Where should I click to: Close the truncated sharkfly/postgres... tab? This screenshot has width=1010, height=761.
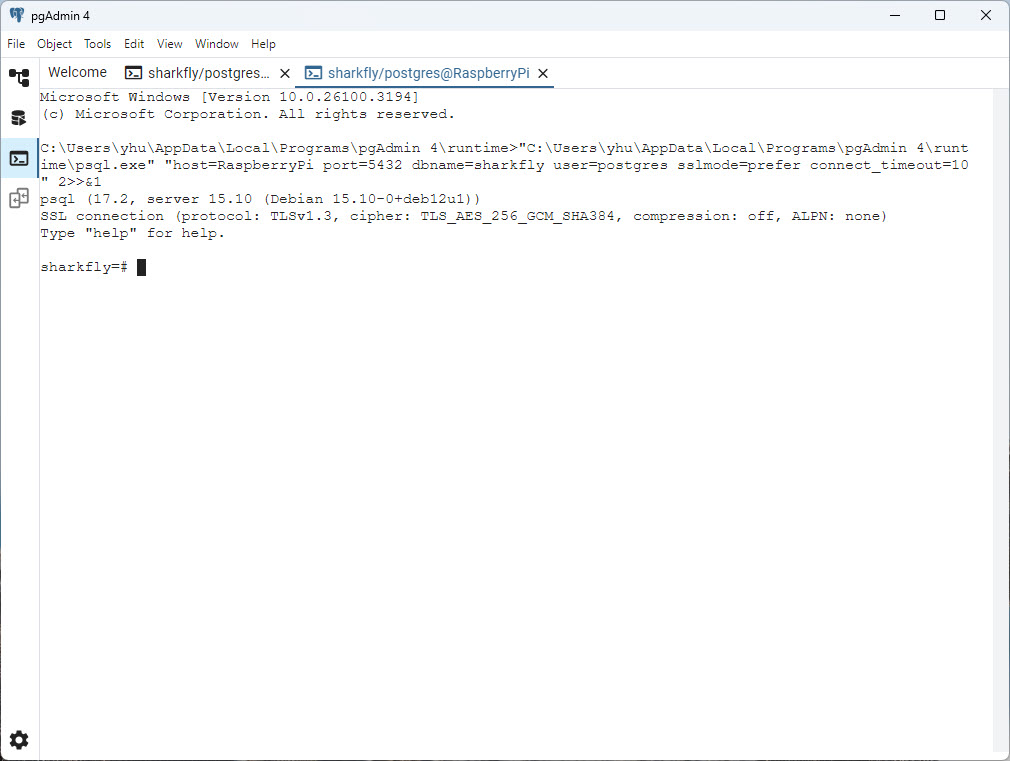pyautogui.click(x=285, y=73)
